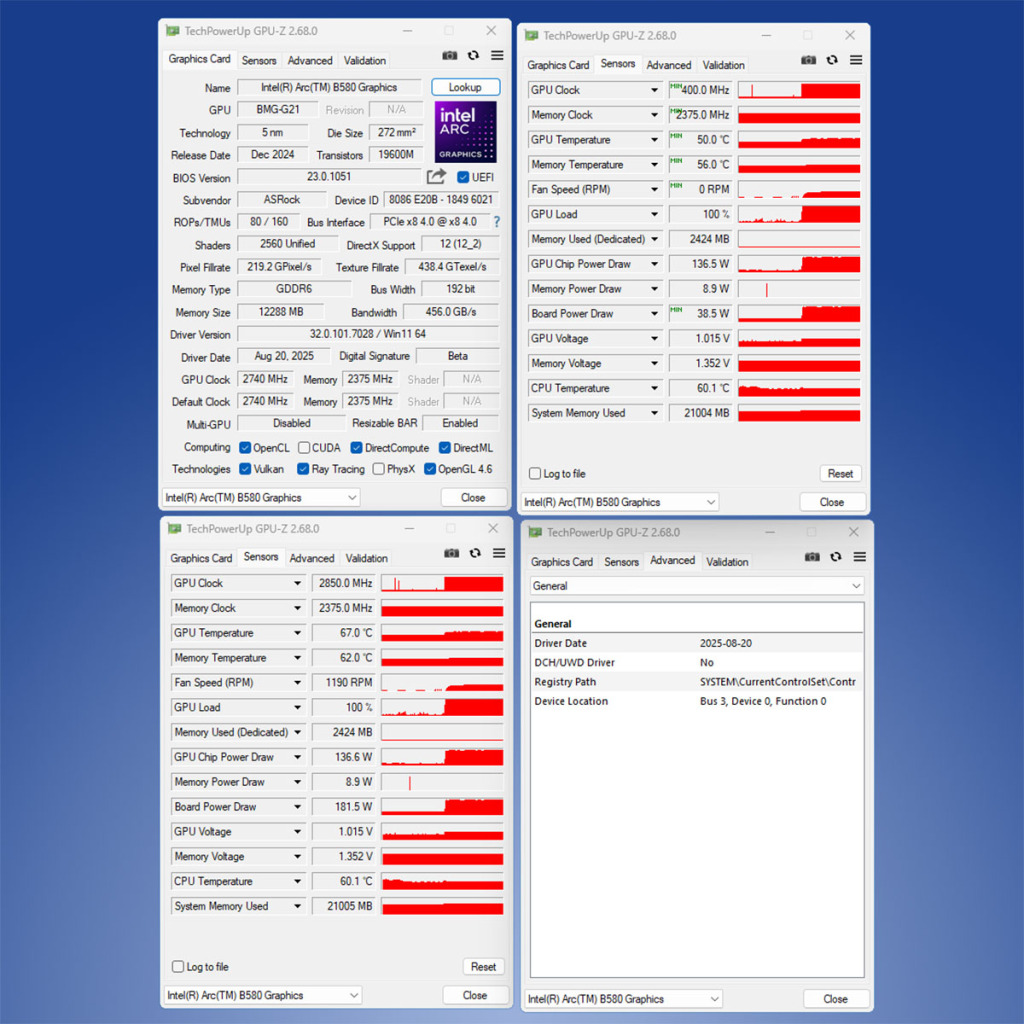Click GPU Load graph in top-right Sensors window
Screen dimensions: 1024x1024
pos(799,214)
